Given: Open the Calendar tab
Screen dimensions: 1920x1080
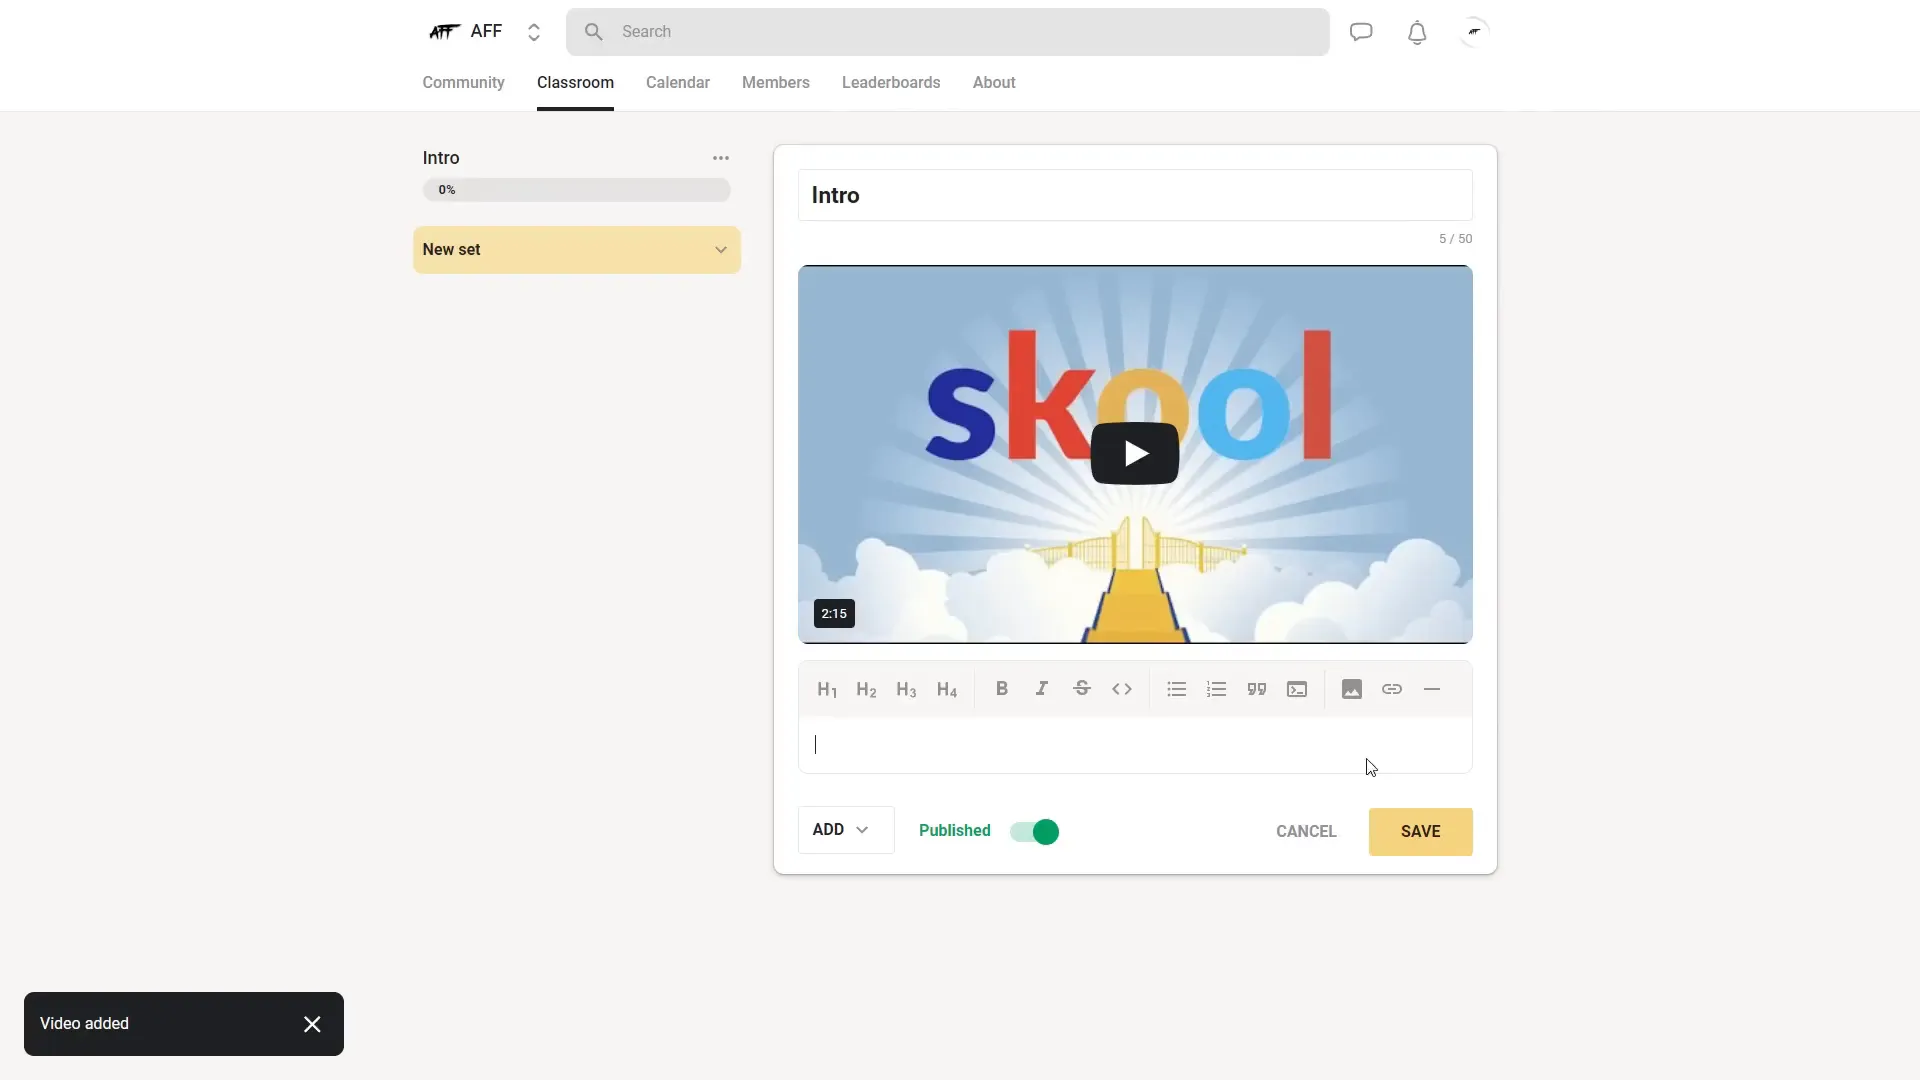Looking at the screenshot, I should coord(678,83).
